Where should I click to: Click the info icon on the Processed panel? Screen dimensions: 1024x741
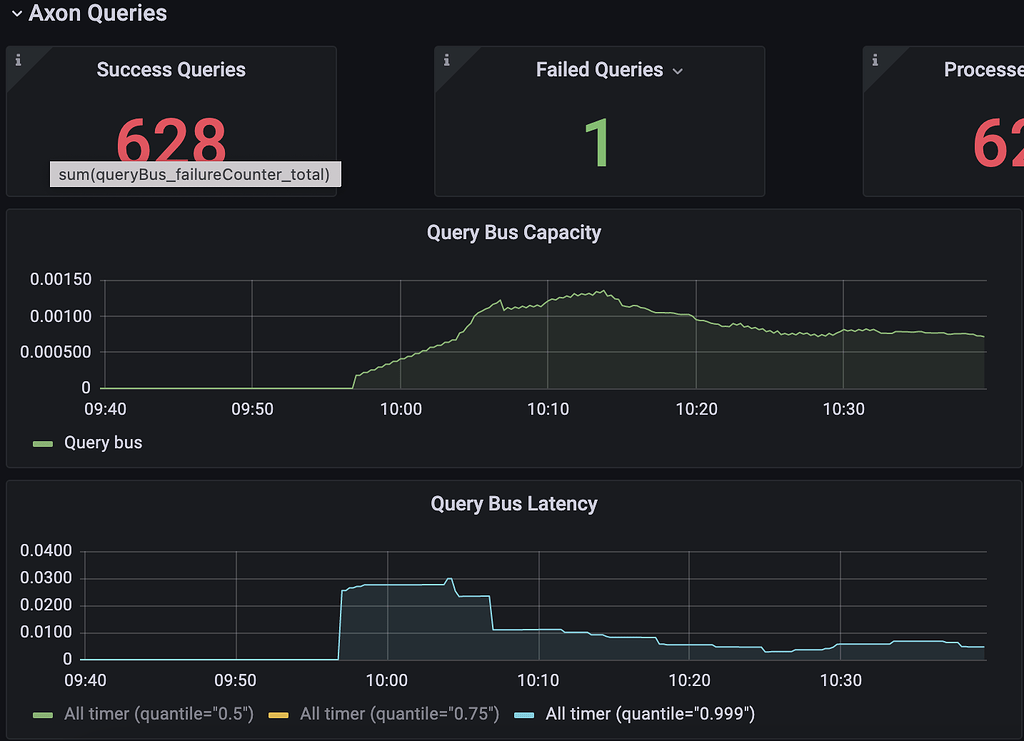[x=875, y=60]
